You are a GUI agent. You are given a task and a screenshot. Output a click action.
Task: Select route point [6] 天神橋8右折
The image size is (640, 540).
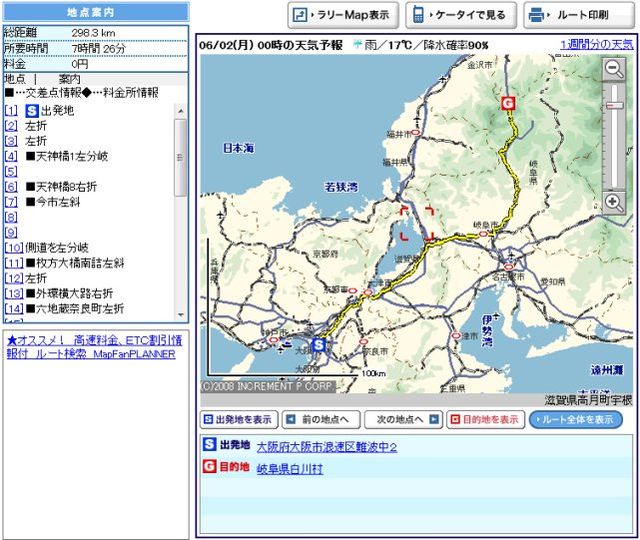11,187
